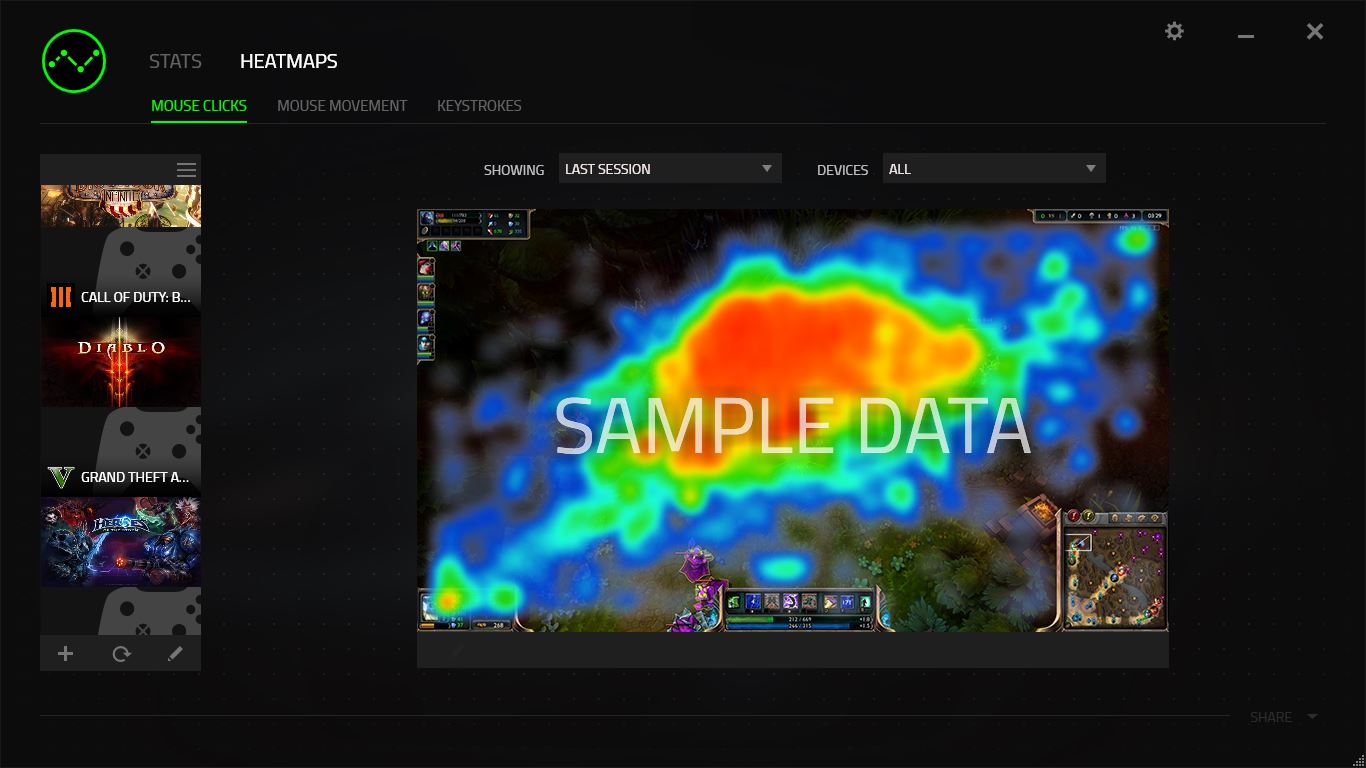Edit game list using pencil icon
Screen dimensions: 1366x768
coord(175,654)
